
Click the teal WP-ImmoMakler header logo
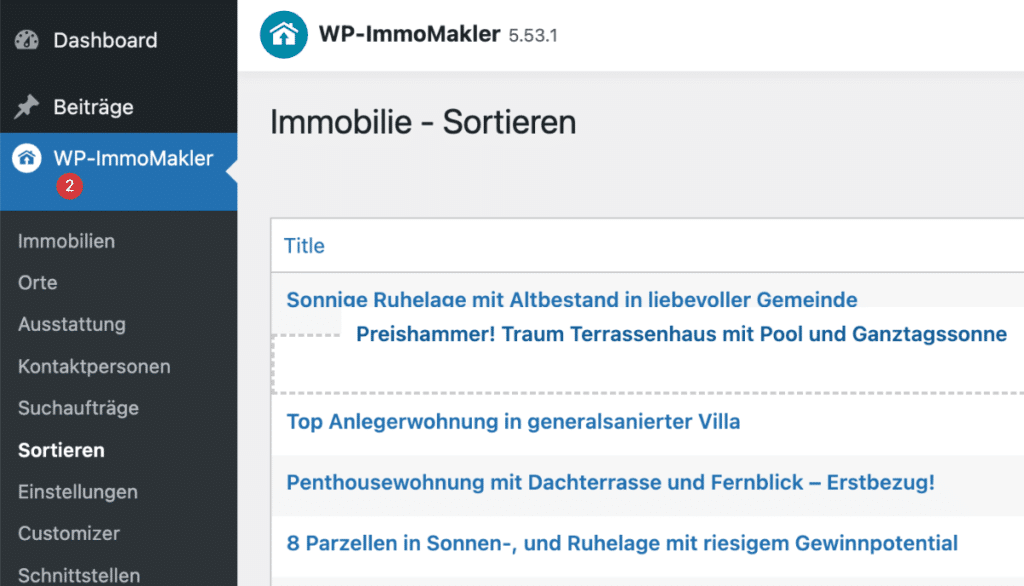[283, 35]
